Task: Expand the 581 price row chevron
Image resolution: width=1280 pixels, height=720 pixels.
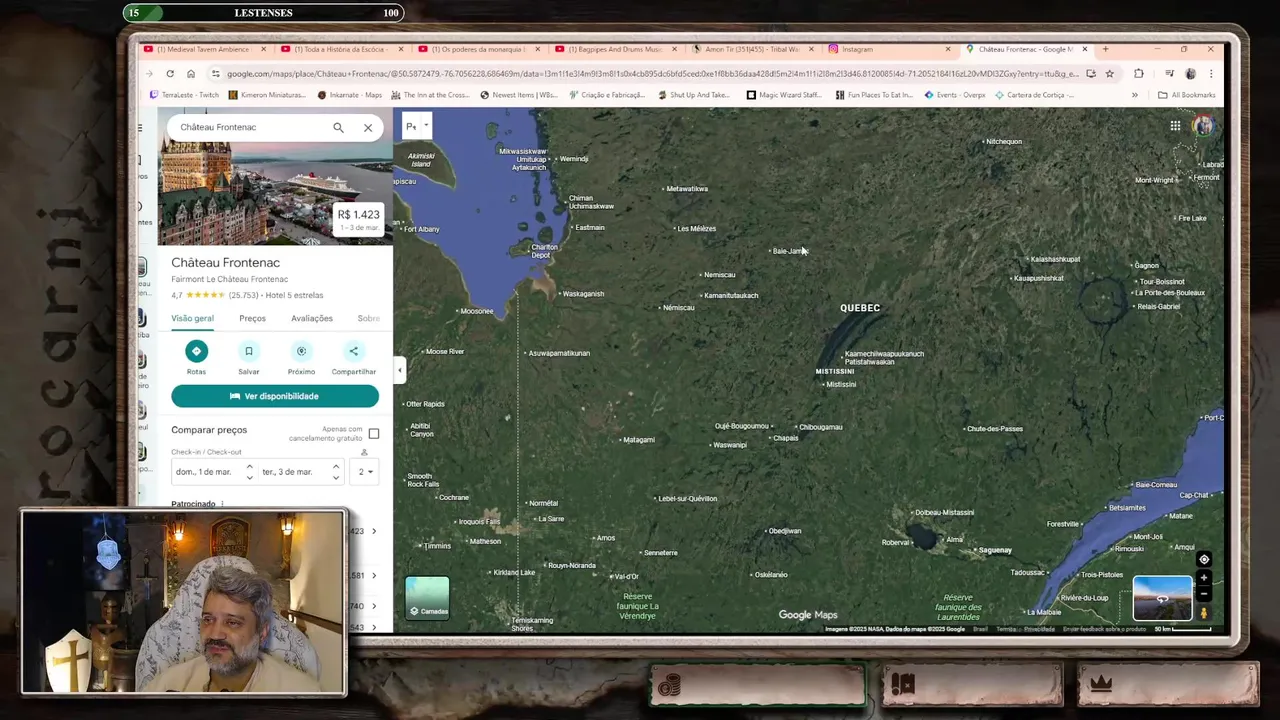Action: point(374,575)
